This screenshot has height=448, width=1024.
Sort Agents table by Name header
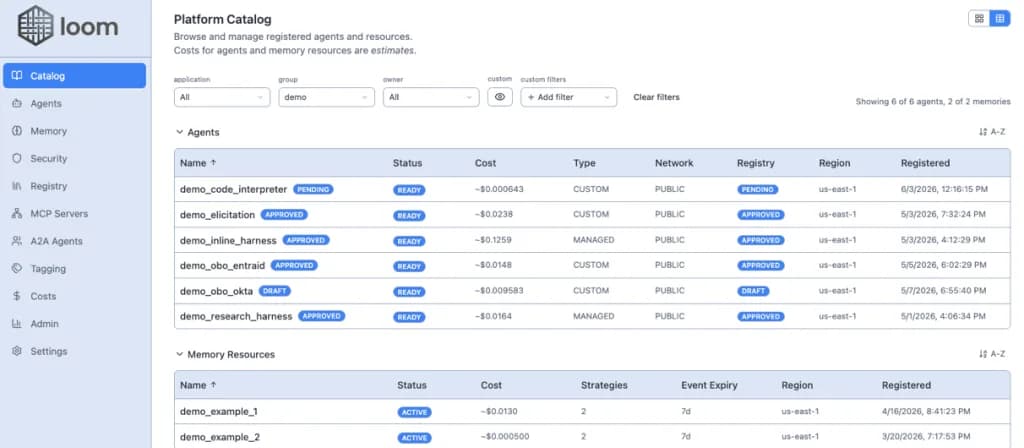[198, 163]
